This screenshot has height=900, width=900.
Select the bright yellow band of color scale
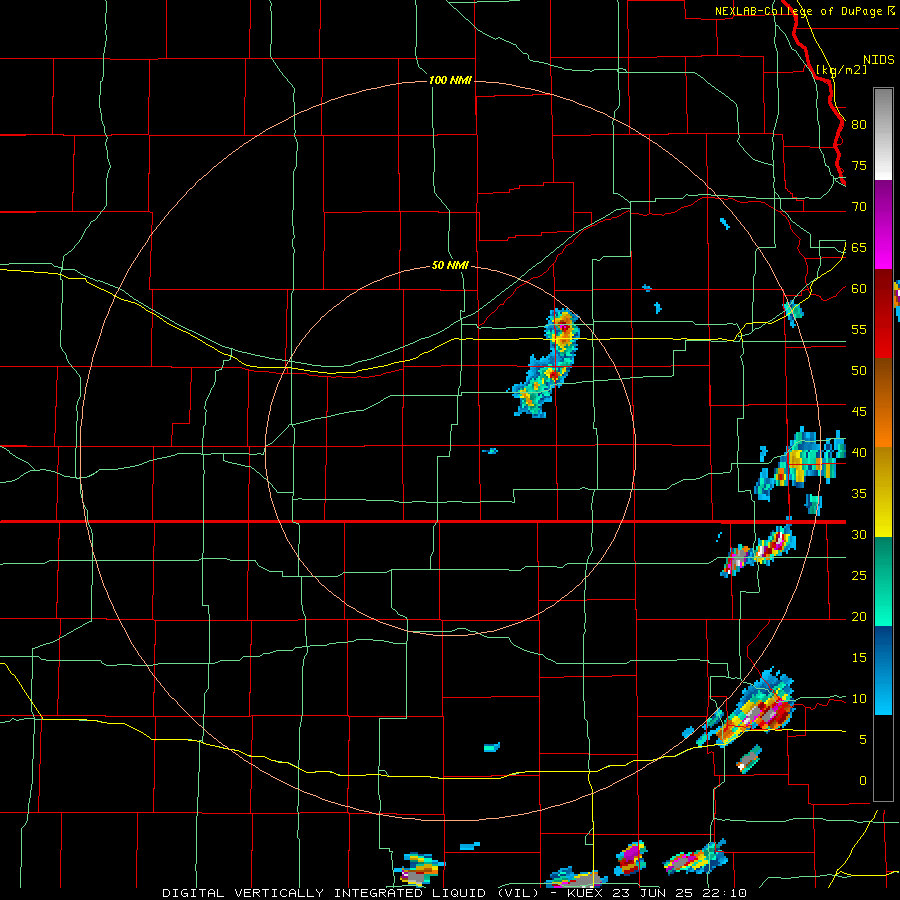point(883,515)
